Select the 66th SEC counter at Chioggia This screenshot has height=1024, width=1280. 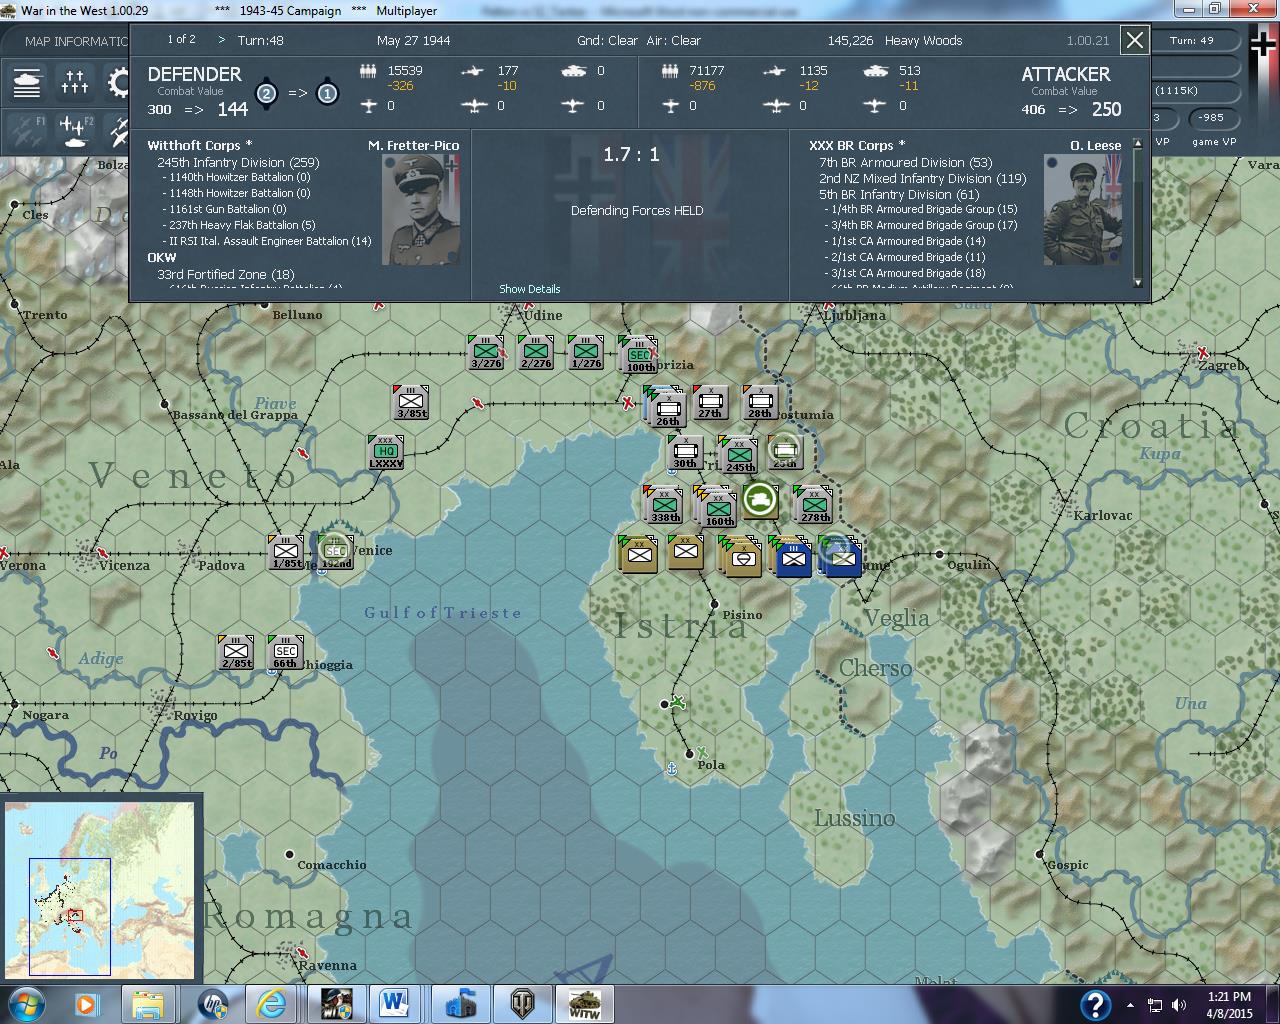(286, 652)
